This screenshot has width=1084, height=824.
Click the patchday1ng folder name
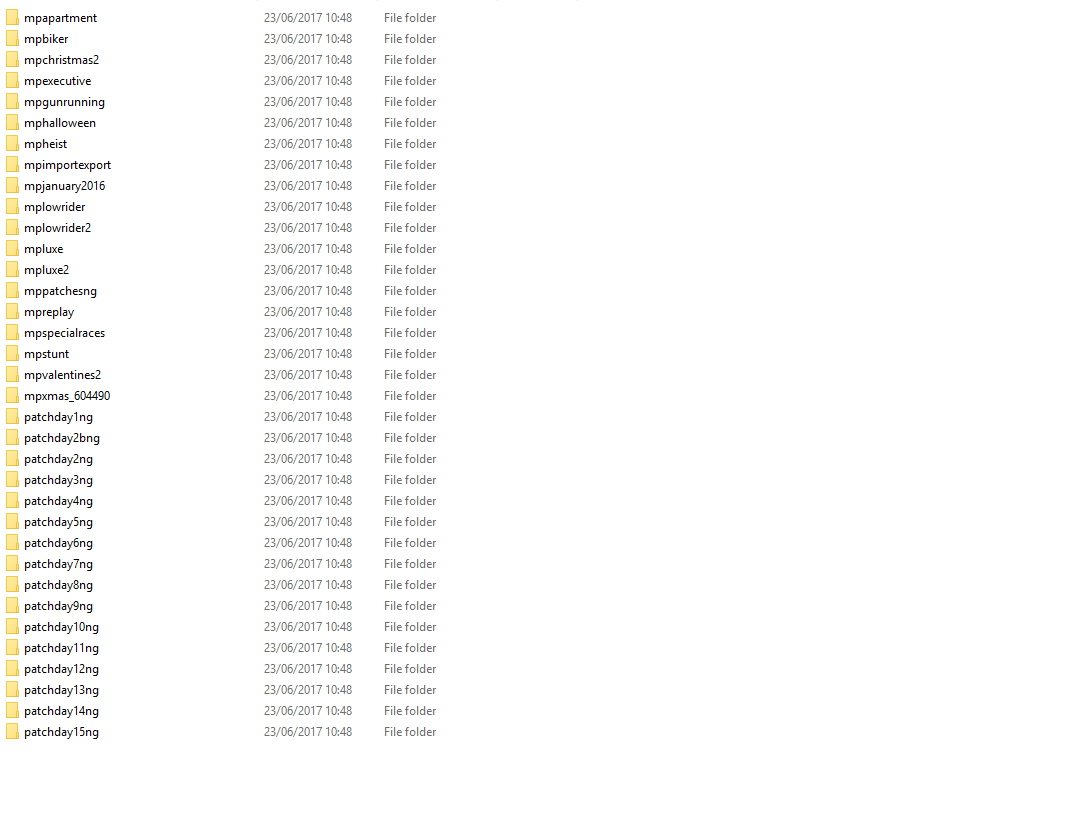(x=58, y=417)
